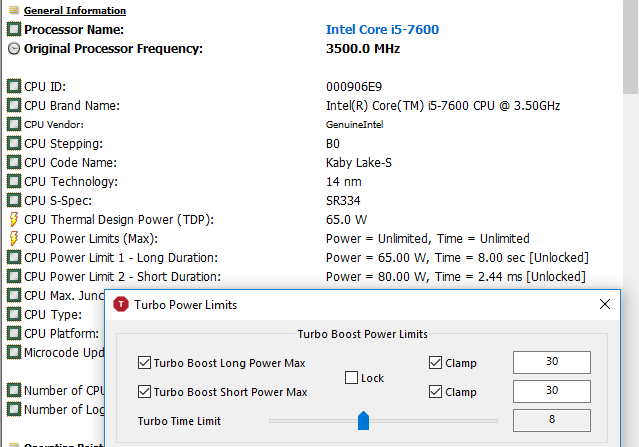639x447 pixels.
Task: Enable the Lock checkbox
Action: tap(351, 378)
